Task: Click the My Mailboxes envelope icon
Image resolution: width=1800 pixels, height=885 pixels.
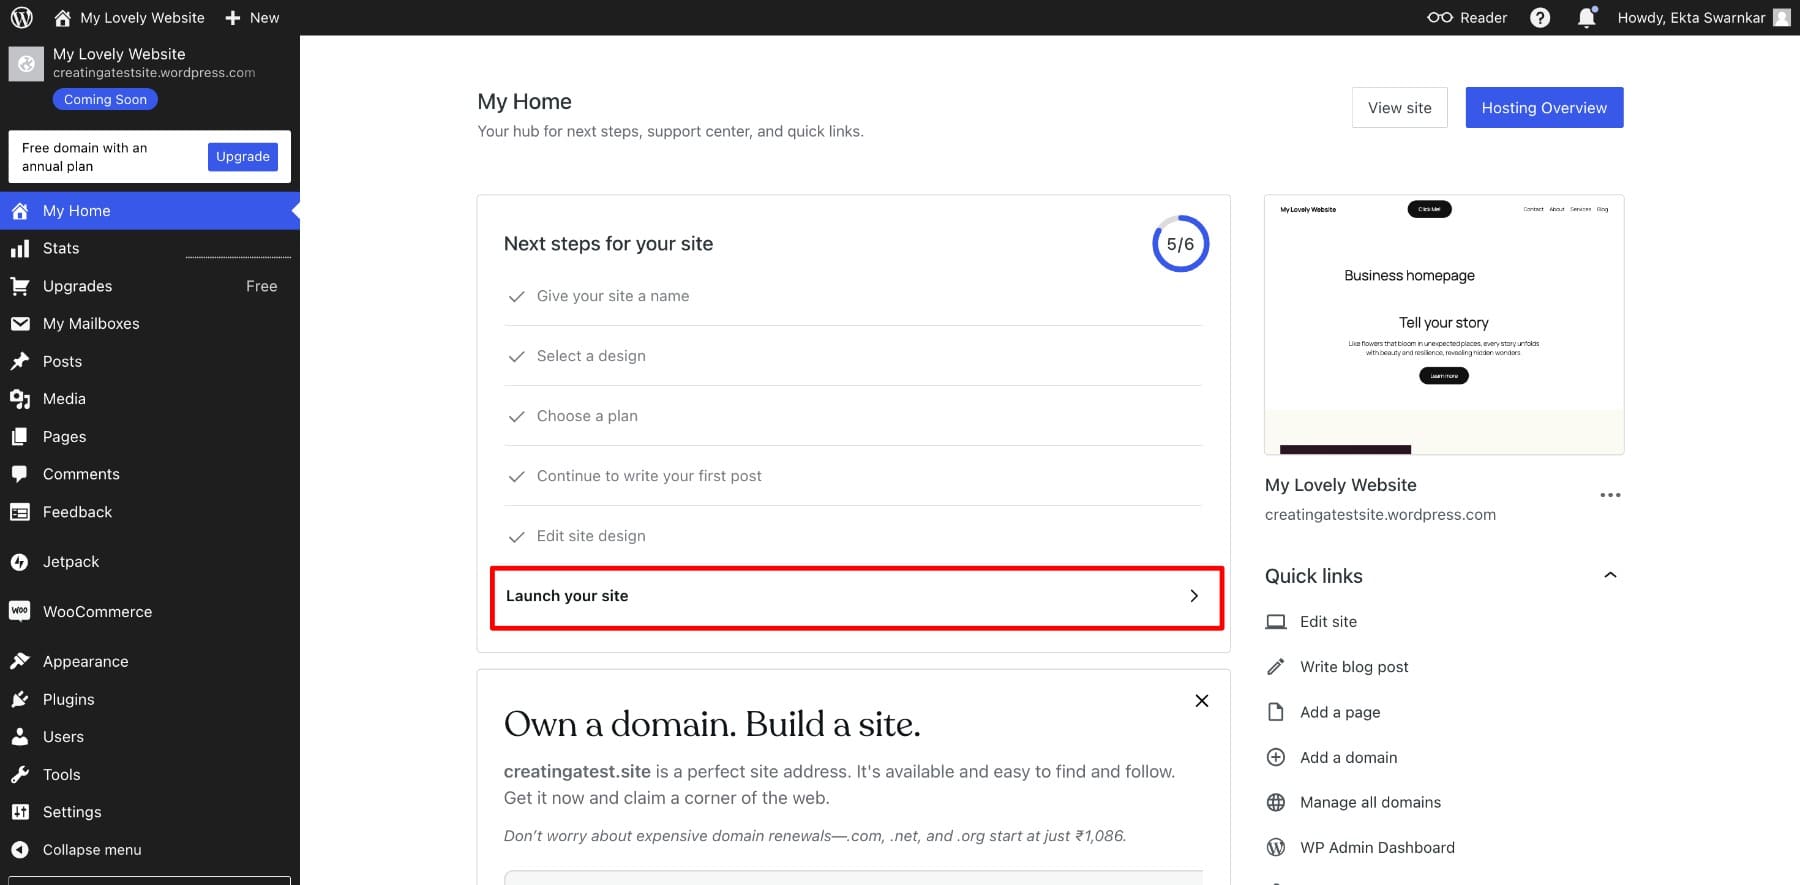Action: pyautogui.click(x=20, y=323)
